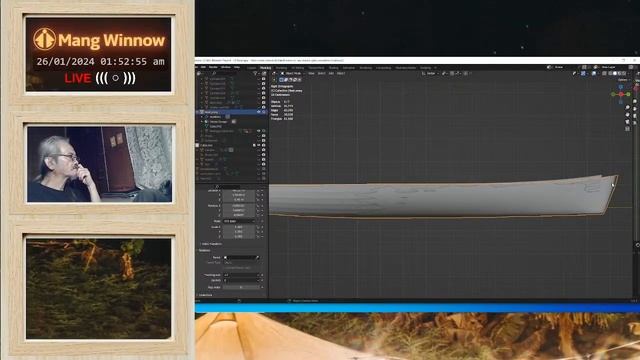Open the outliner filter funnel icon
The height and width of the screenshot is (360, 640).
tap(256, 73)
